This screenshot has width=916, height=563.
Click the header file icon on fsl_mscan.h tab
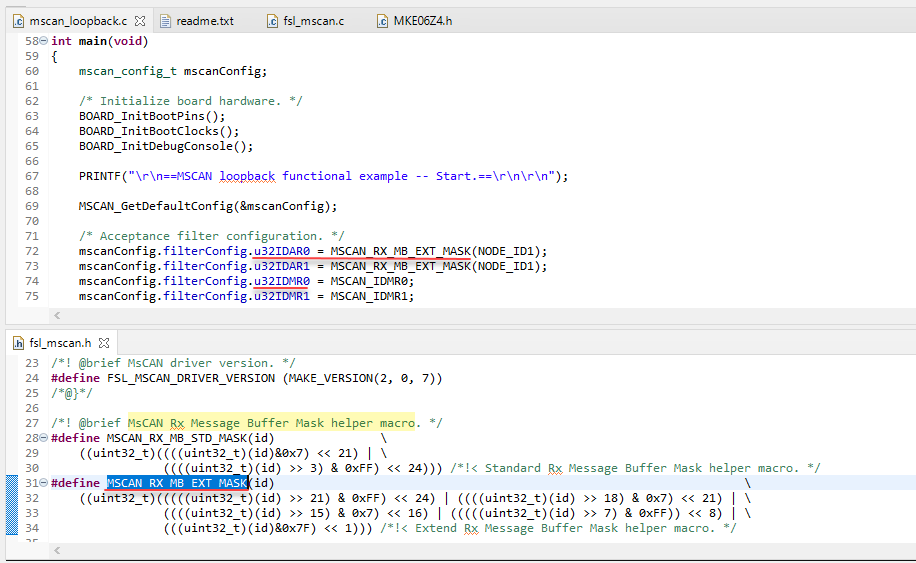[19, 343]
